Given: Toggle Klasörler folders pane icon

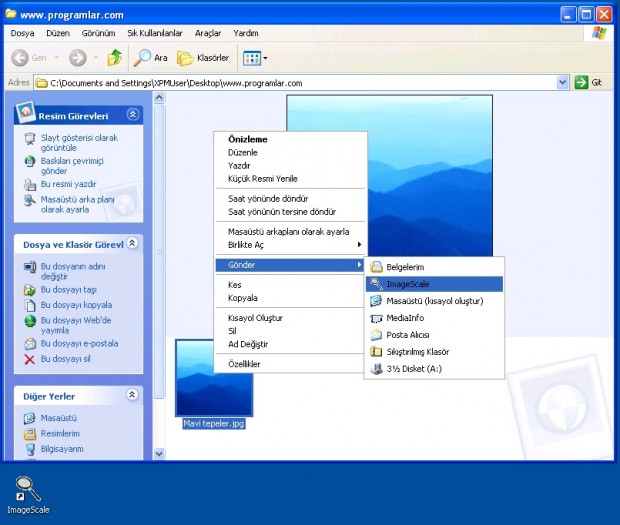Looking at the screenshot, I should 185,58.
